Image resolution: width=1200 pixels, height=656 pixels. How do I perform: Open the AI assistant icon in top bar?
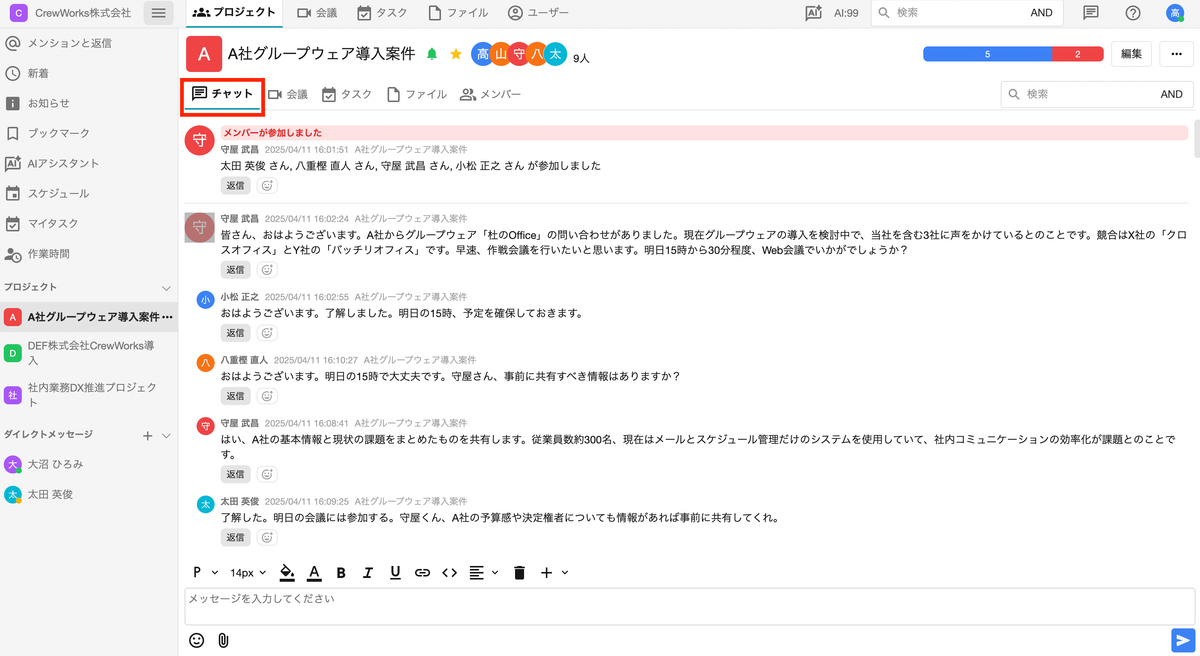[x=814, y=13]
